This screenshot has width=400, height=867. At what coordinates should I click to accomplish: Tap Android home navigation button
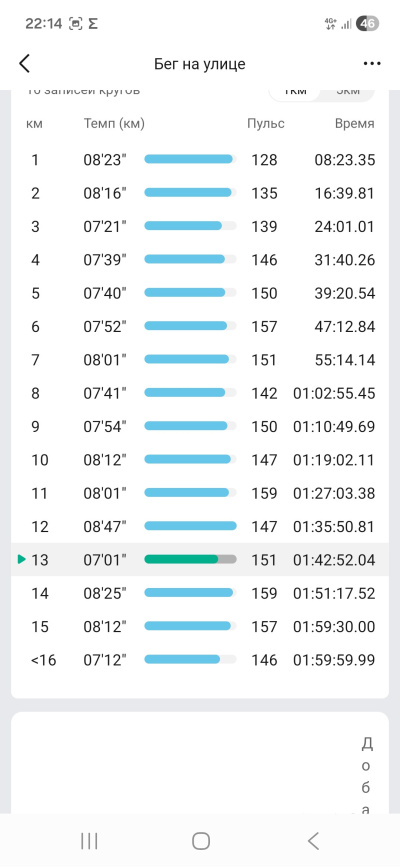(x=200, y=841)
